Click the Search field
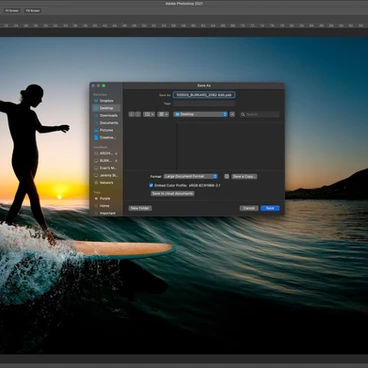The width and height of the screenshot is (368, 368). pos(260,114)
